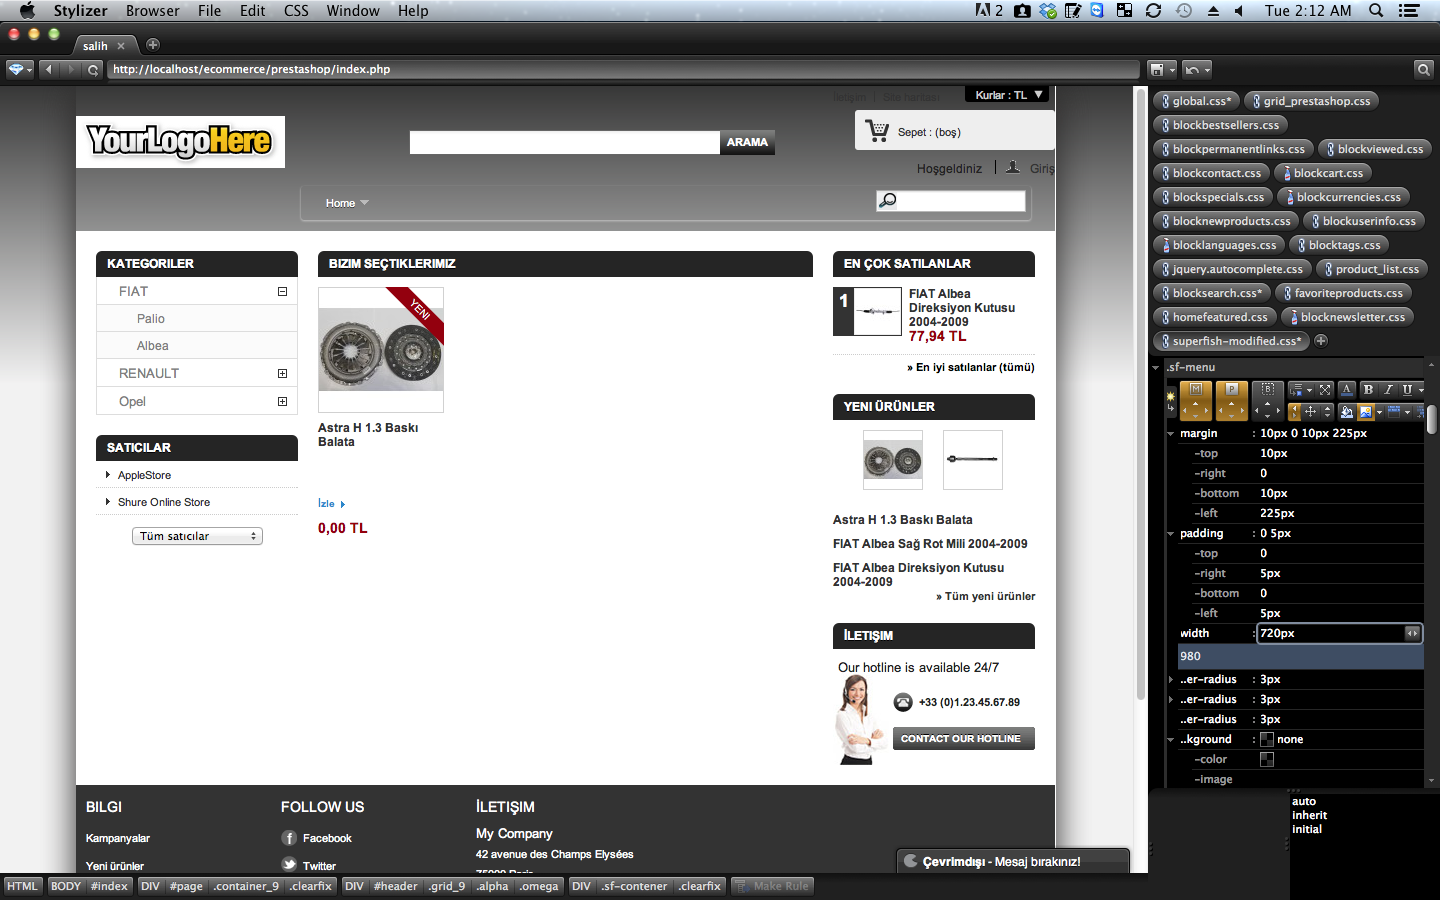Click the vertical up-down arrows icon
1440x900 pixels.
pyautogui.click(x=1327, y=412)
